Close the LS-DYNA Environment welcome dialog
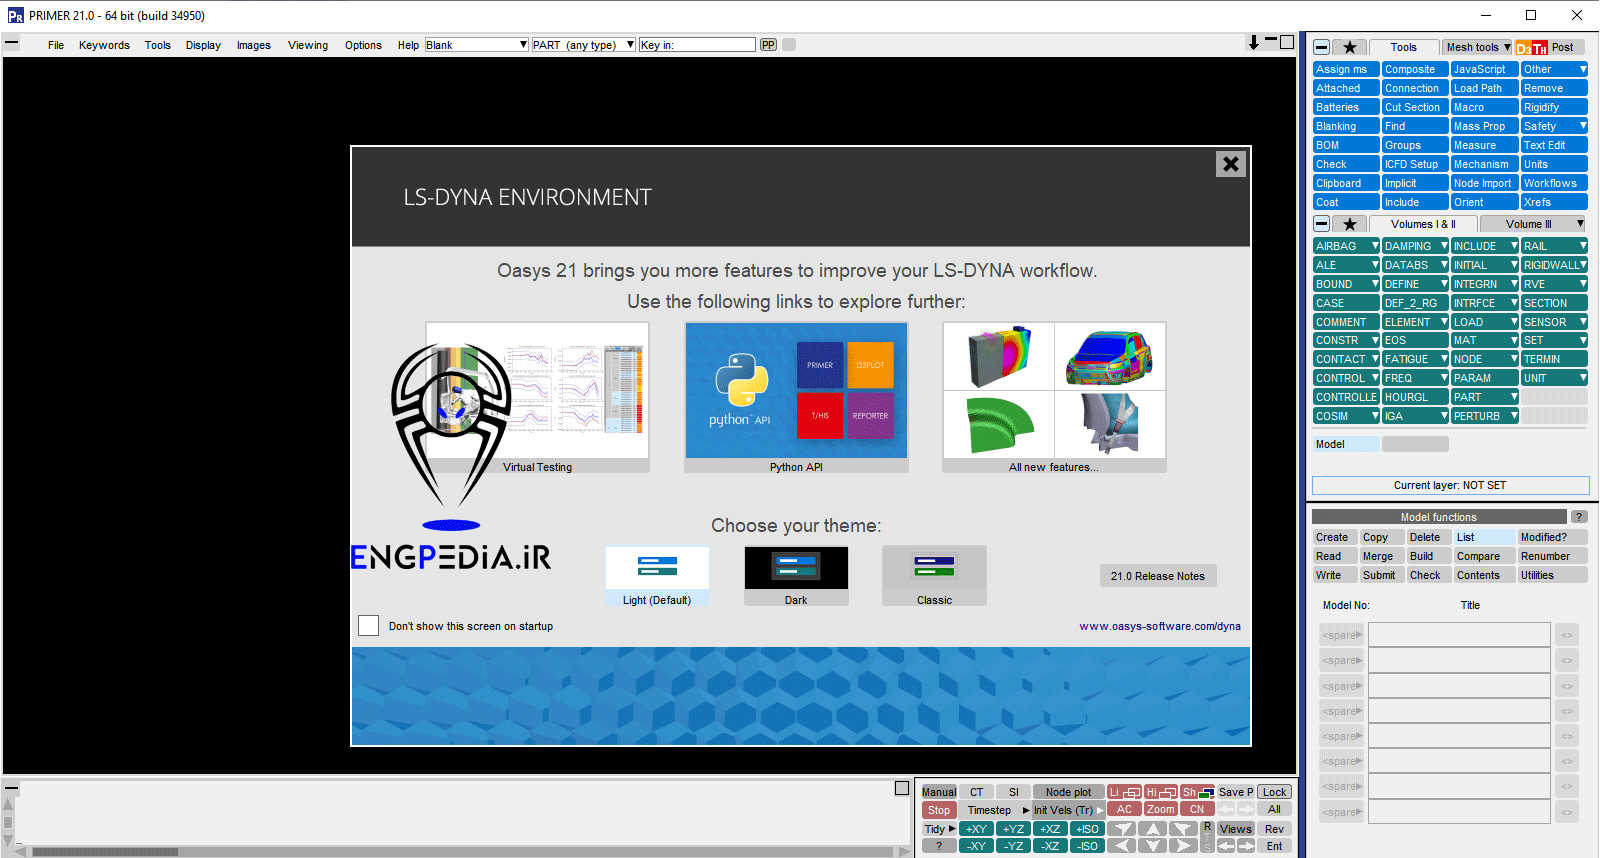Screen dimensions: 1600x858 click(x=1231, y=164)
